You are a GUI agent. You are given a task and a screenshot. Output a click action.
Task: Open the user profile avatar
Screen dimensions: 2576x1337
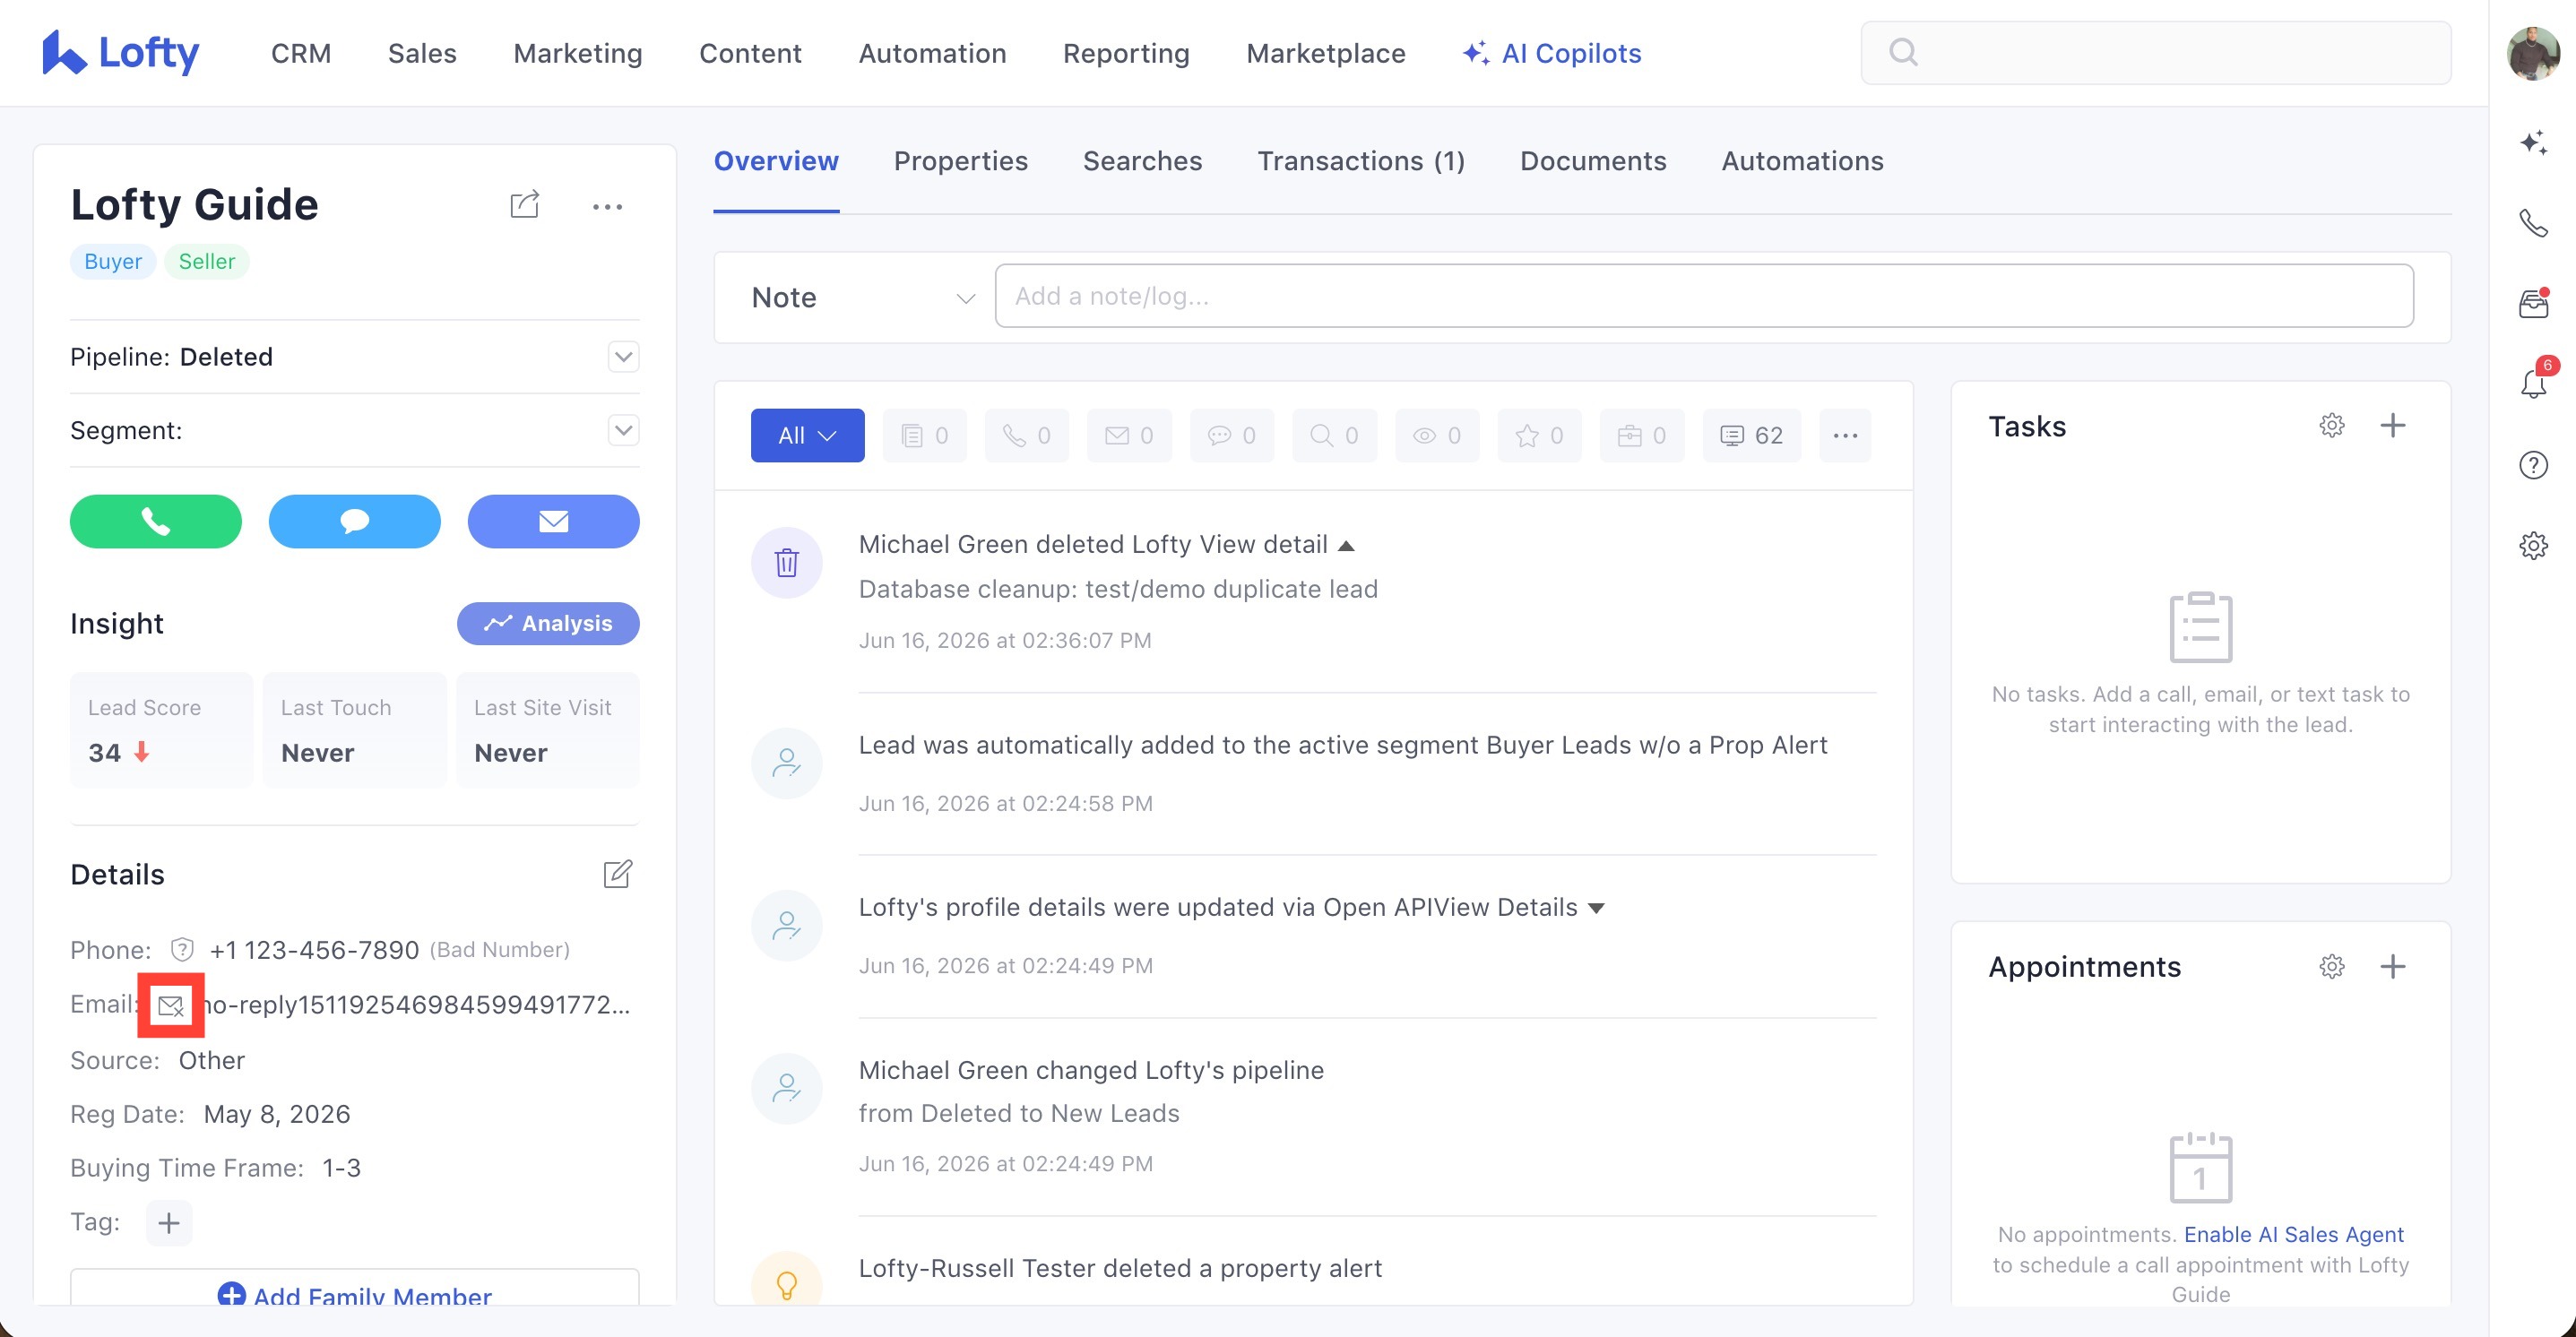coord(2533,53)
